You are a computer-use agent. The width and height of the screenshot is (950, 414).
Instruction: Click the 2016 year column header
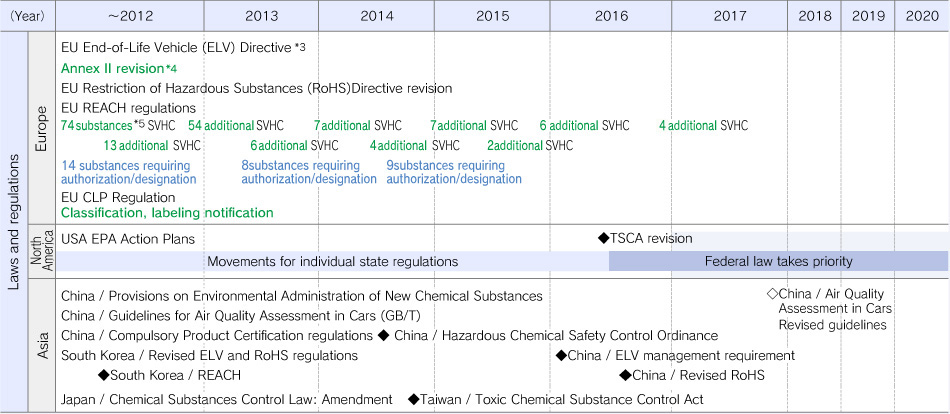coord(611,16)
